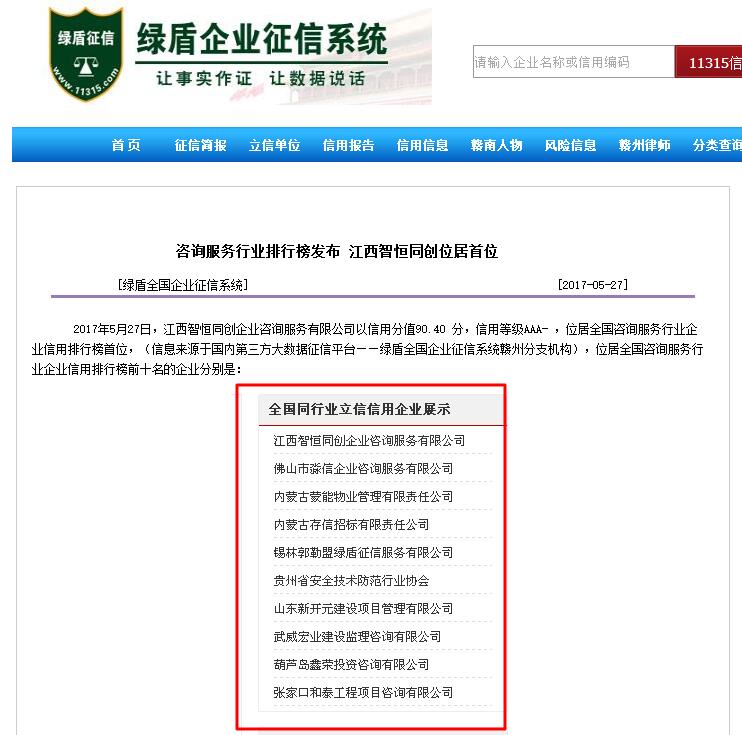742x735 pixels.
Task: Click the 绿盾征信 shield logo
Action: coord(85,54)
